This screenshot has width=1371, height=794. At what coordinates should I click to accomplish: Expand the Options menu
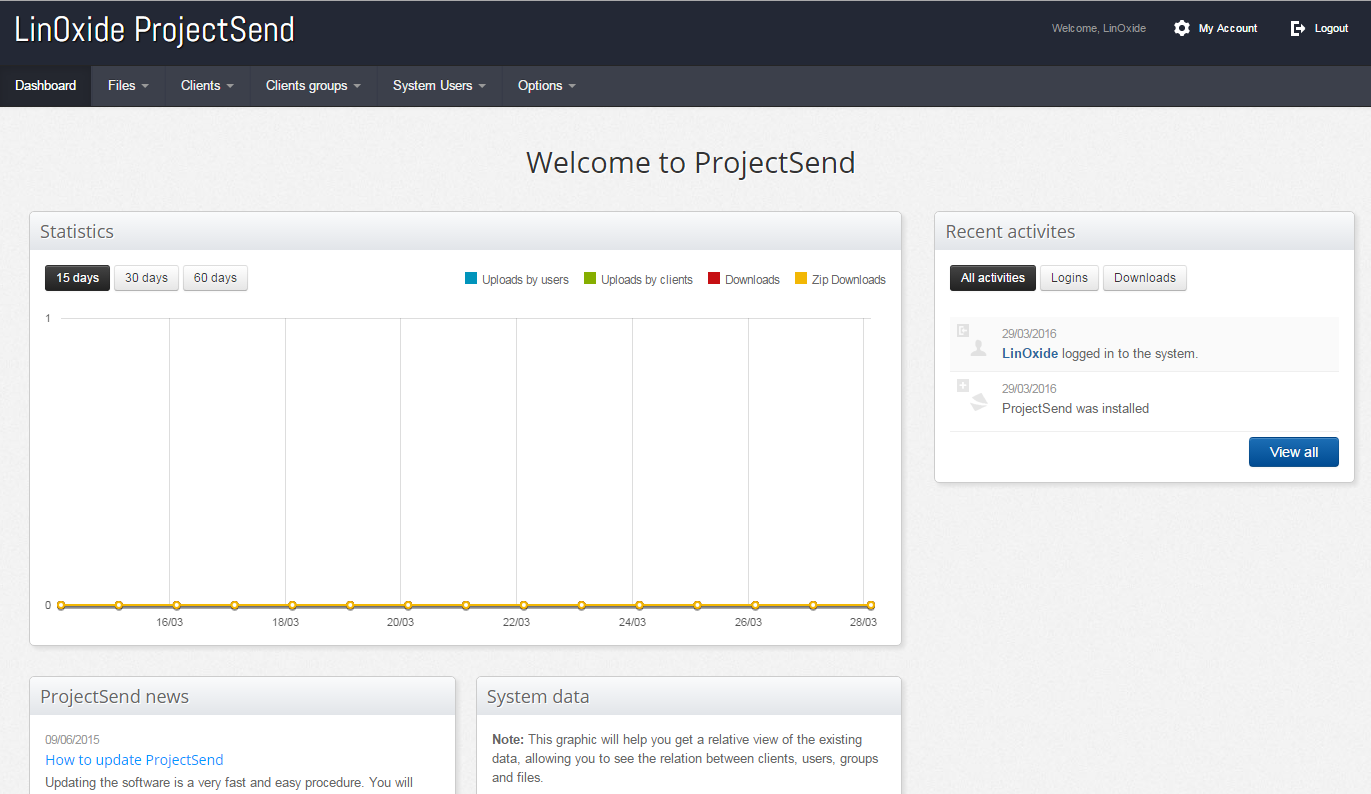546,86
